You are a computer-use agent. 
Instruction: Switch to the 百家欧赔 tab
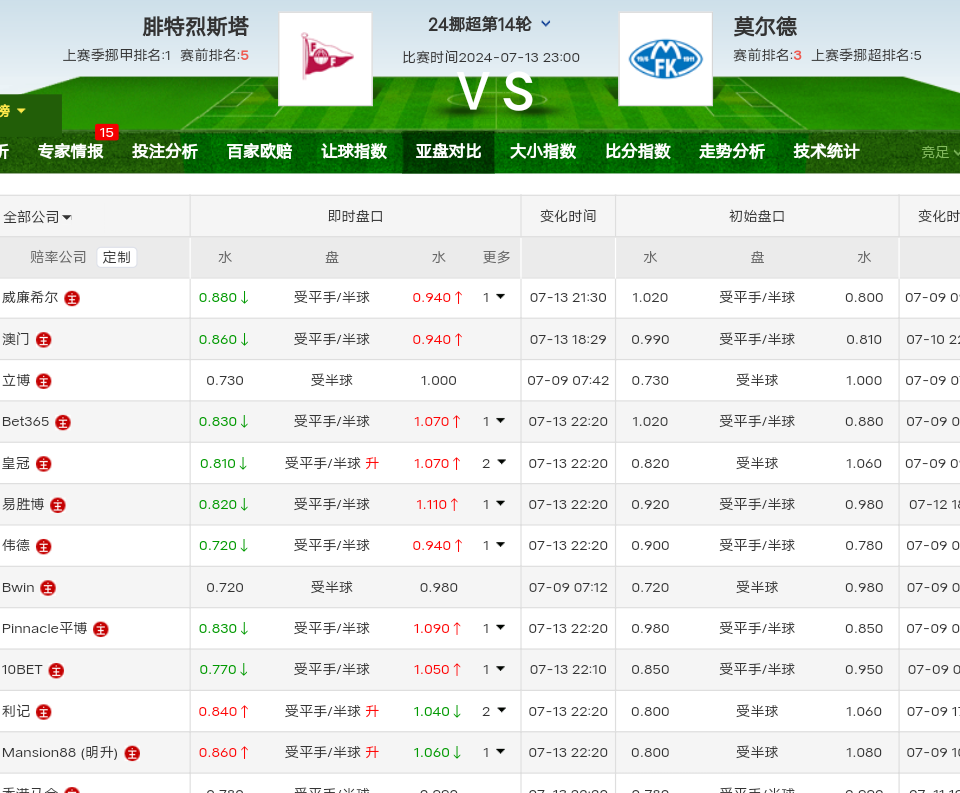pos(259,152)
